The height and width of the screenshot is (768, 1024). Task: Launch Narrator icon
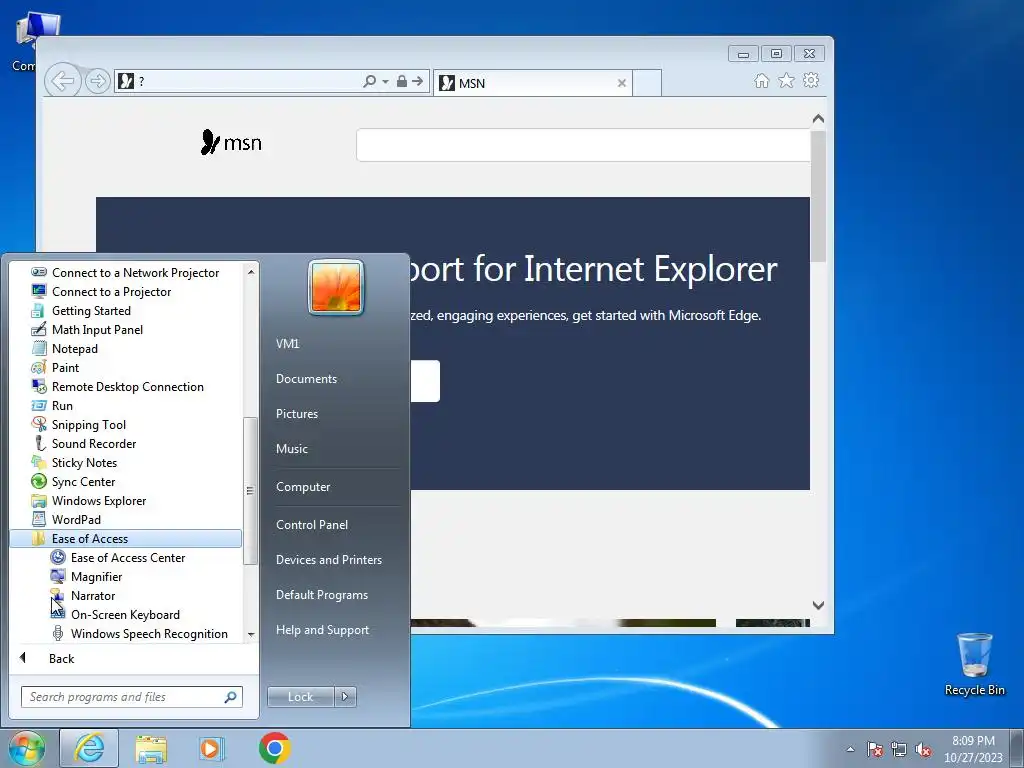pyautogui.click(x=58, y=595)
